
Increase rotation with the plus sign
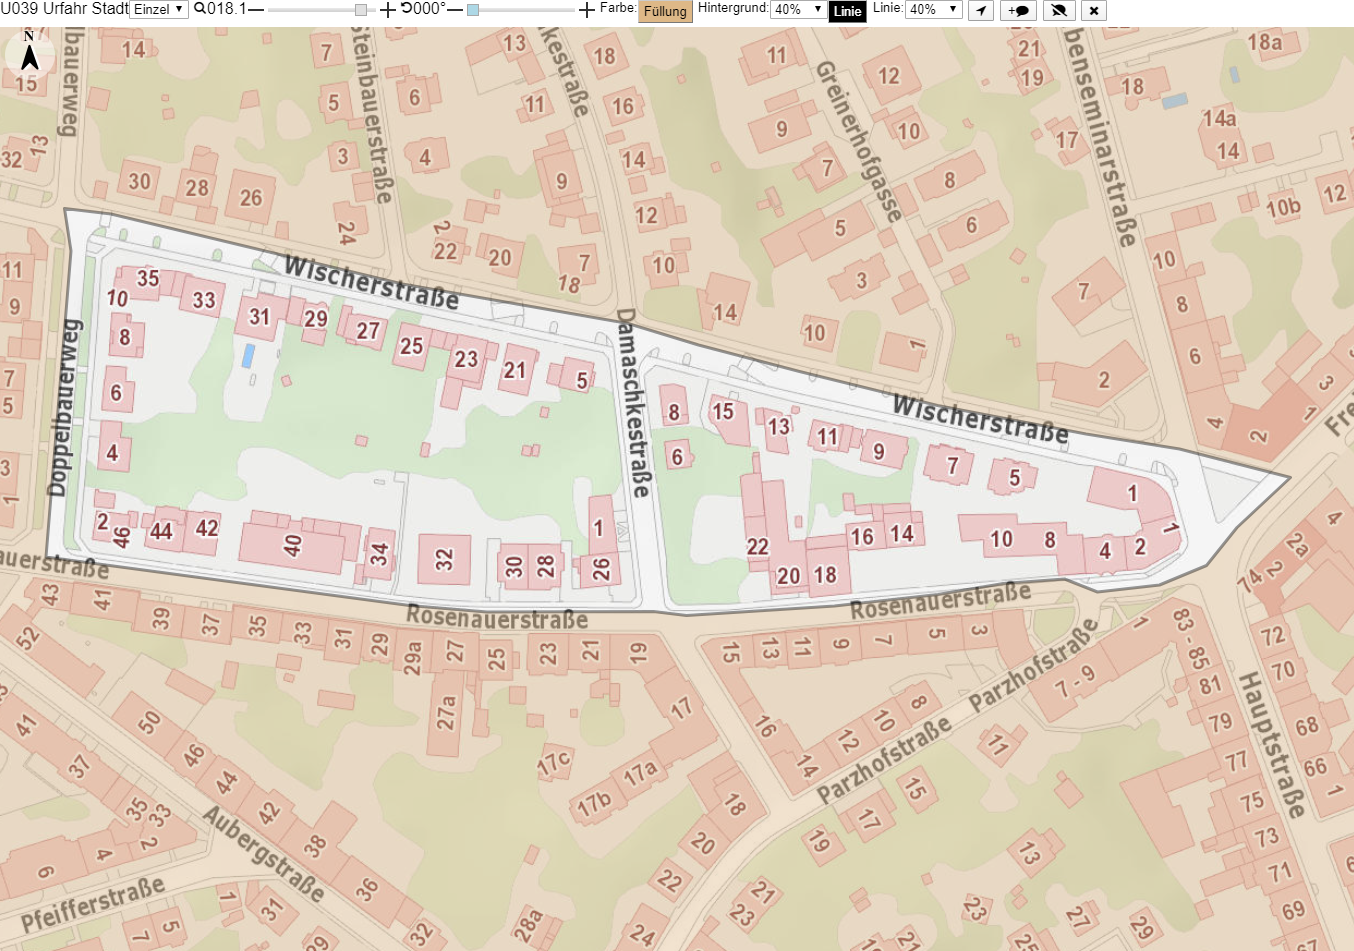(x=587, y=10)
